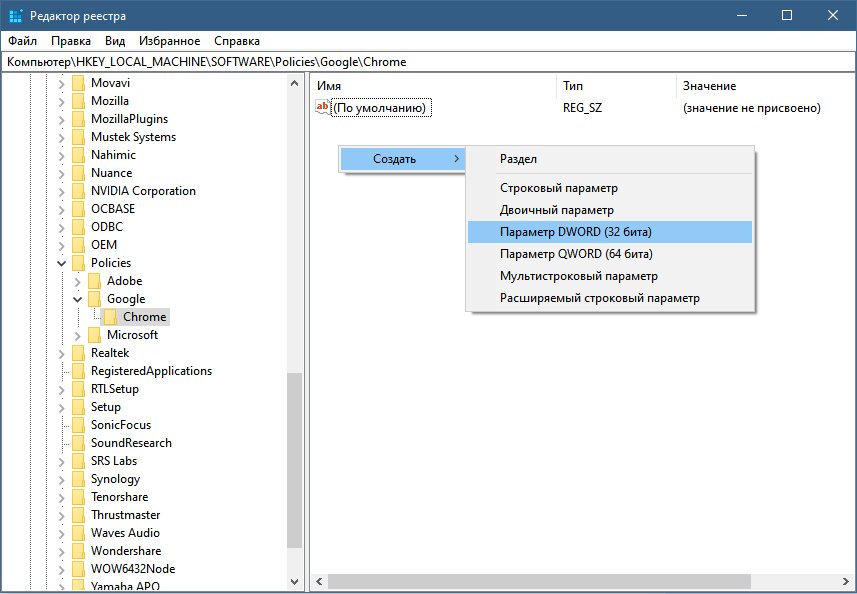Select the Tenorshare tree entry
The width and height of the screenshot is (857, 594).
[x=120, y=497]
